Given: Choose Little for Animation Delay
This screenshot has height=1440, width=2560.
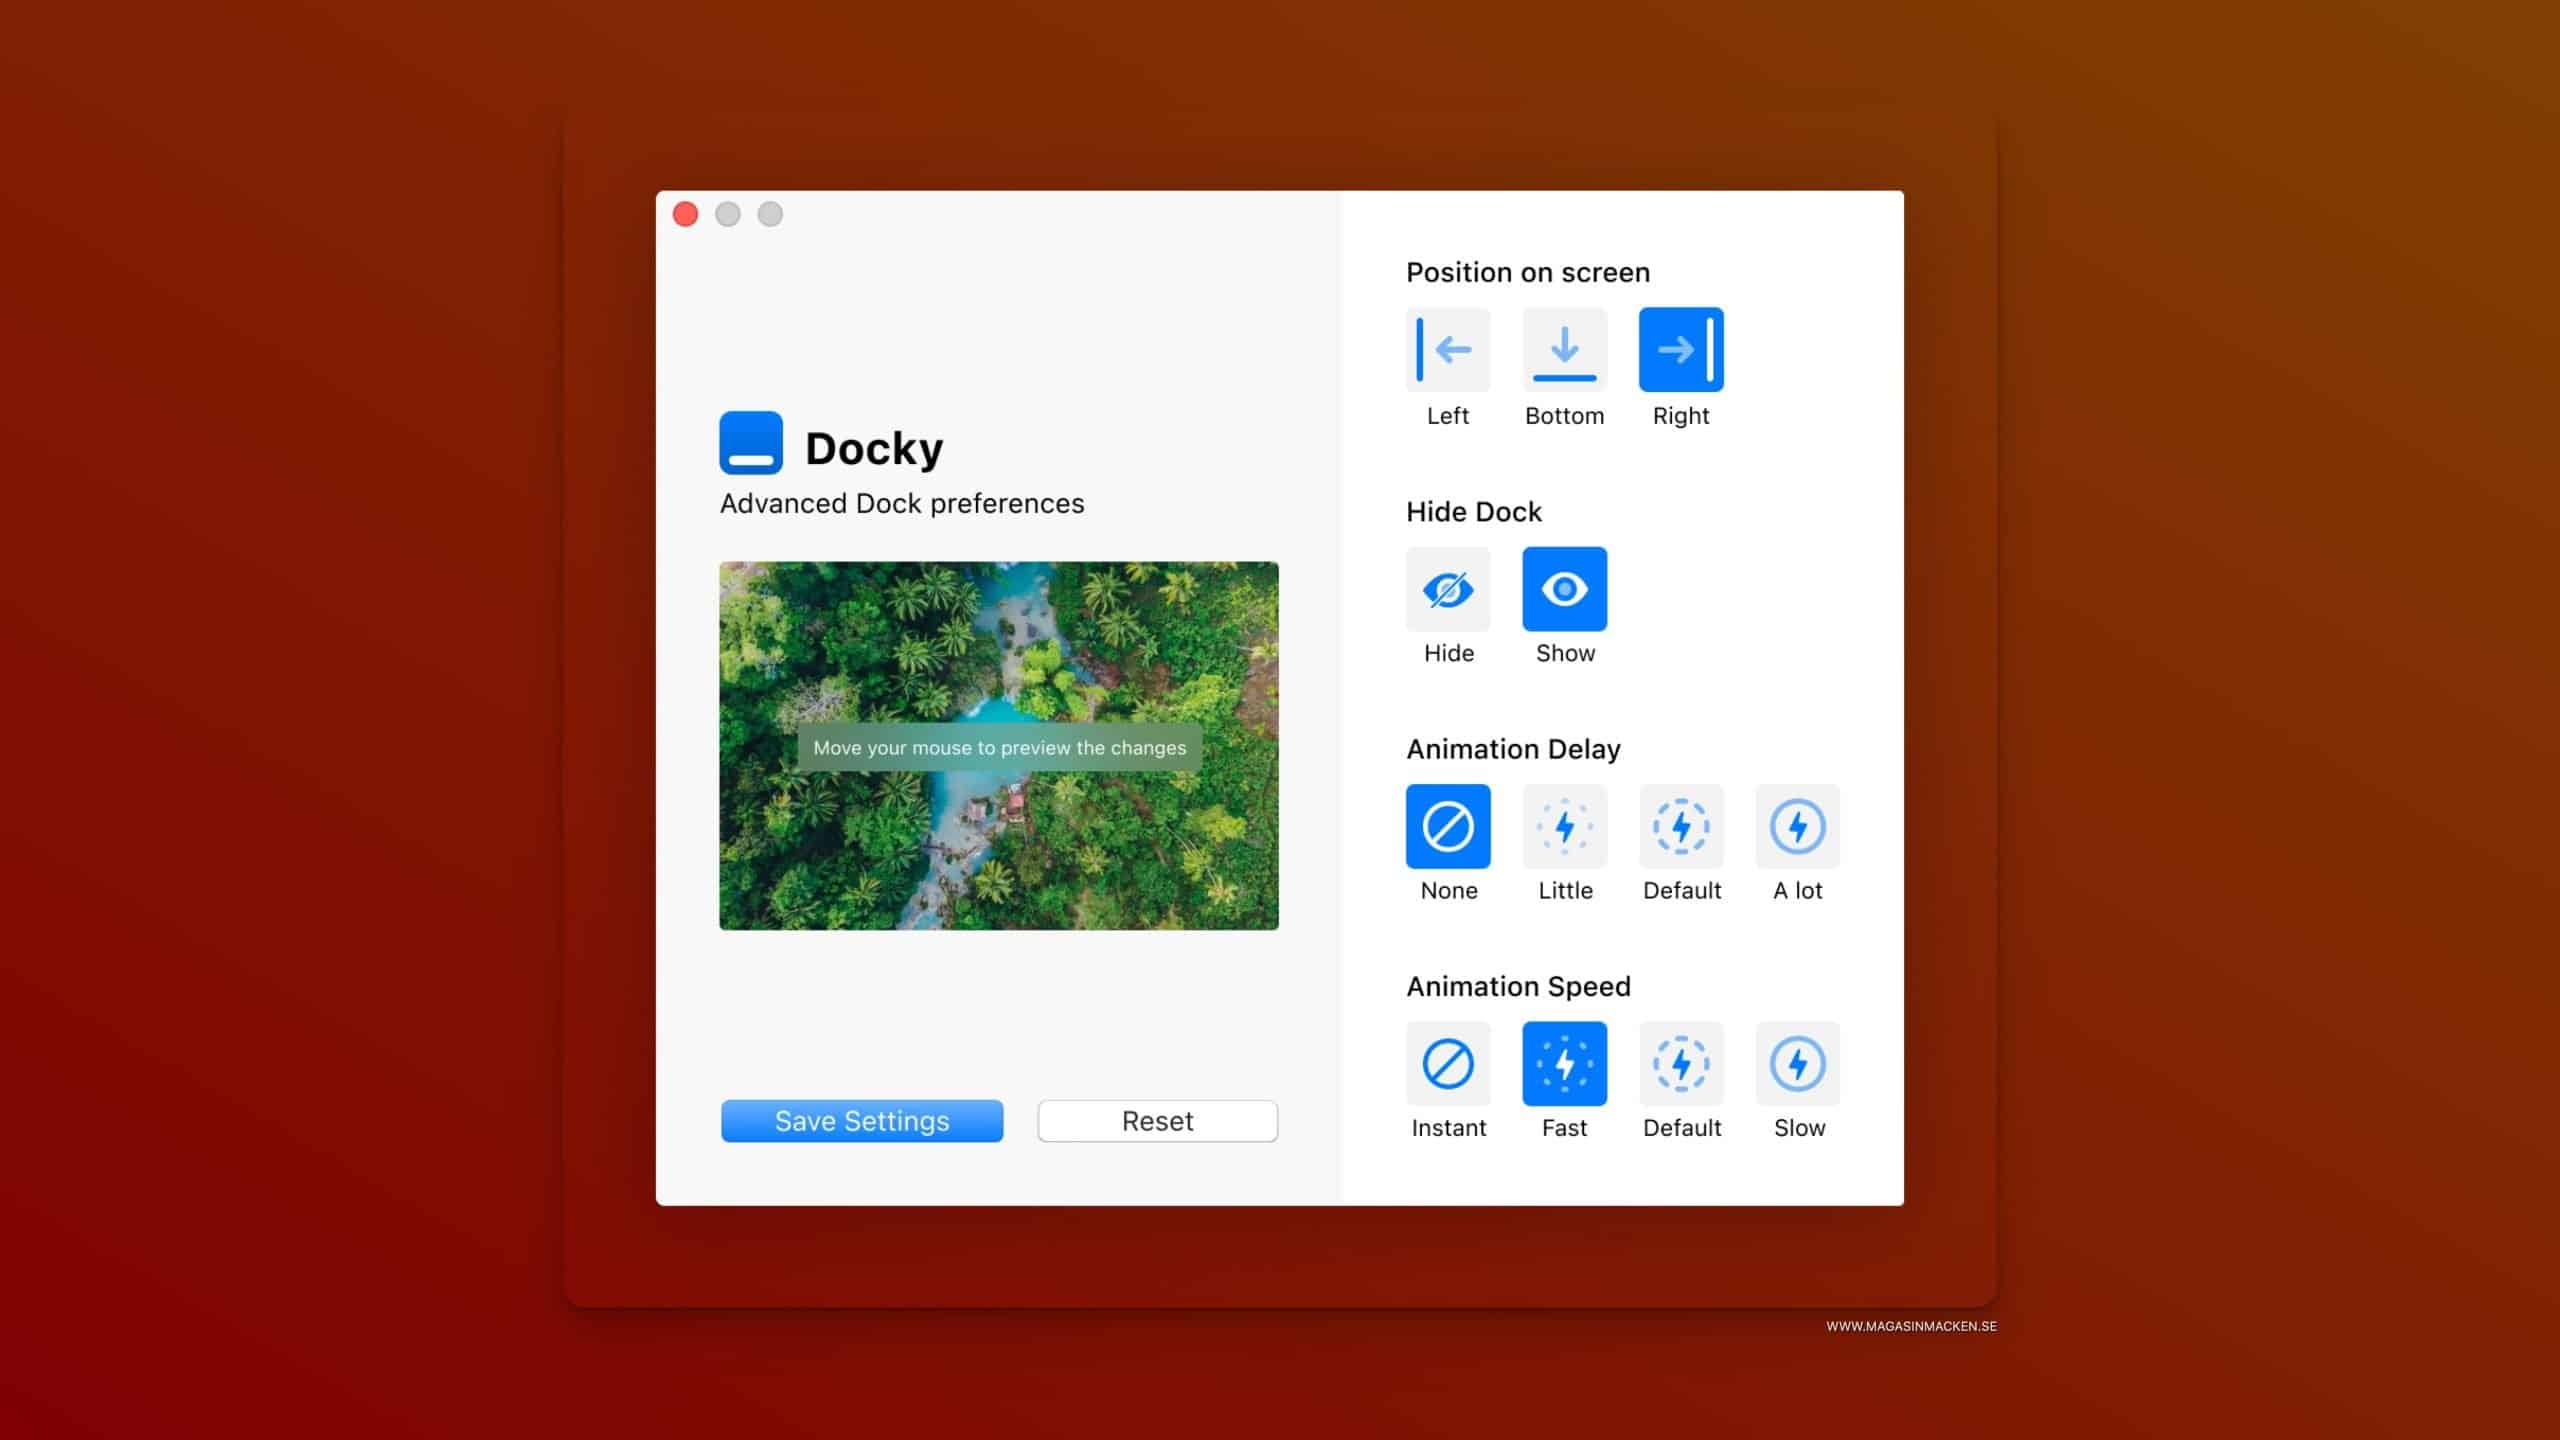Looking at the screenshot, I should point(1564,826).
